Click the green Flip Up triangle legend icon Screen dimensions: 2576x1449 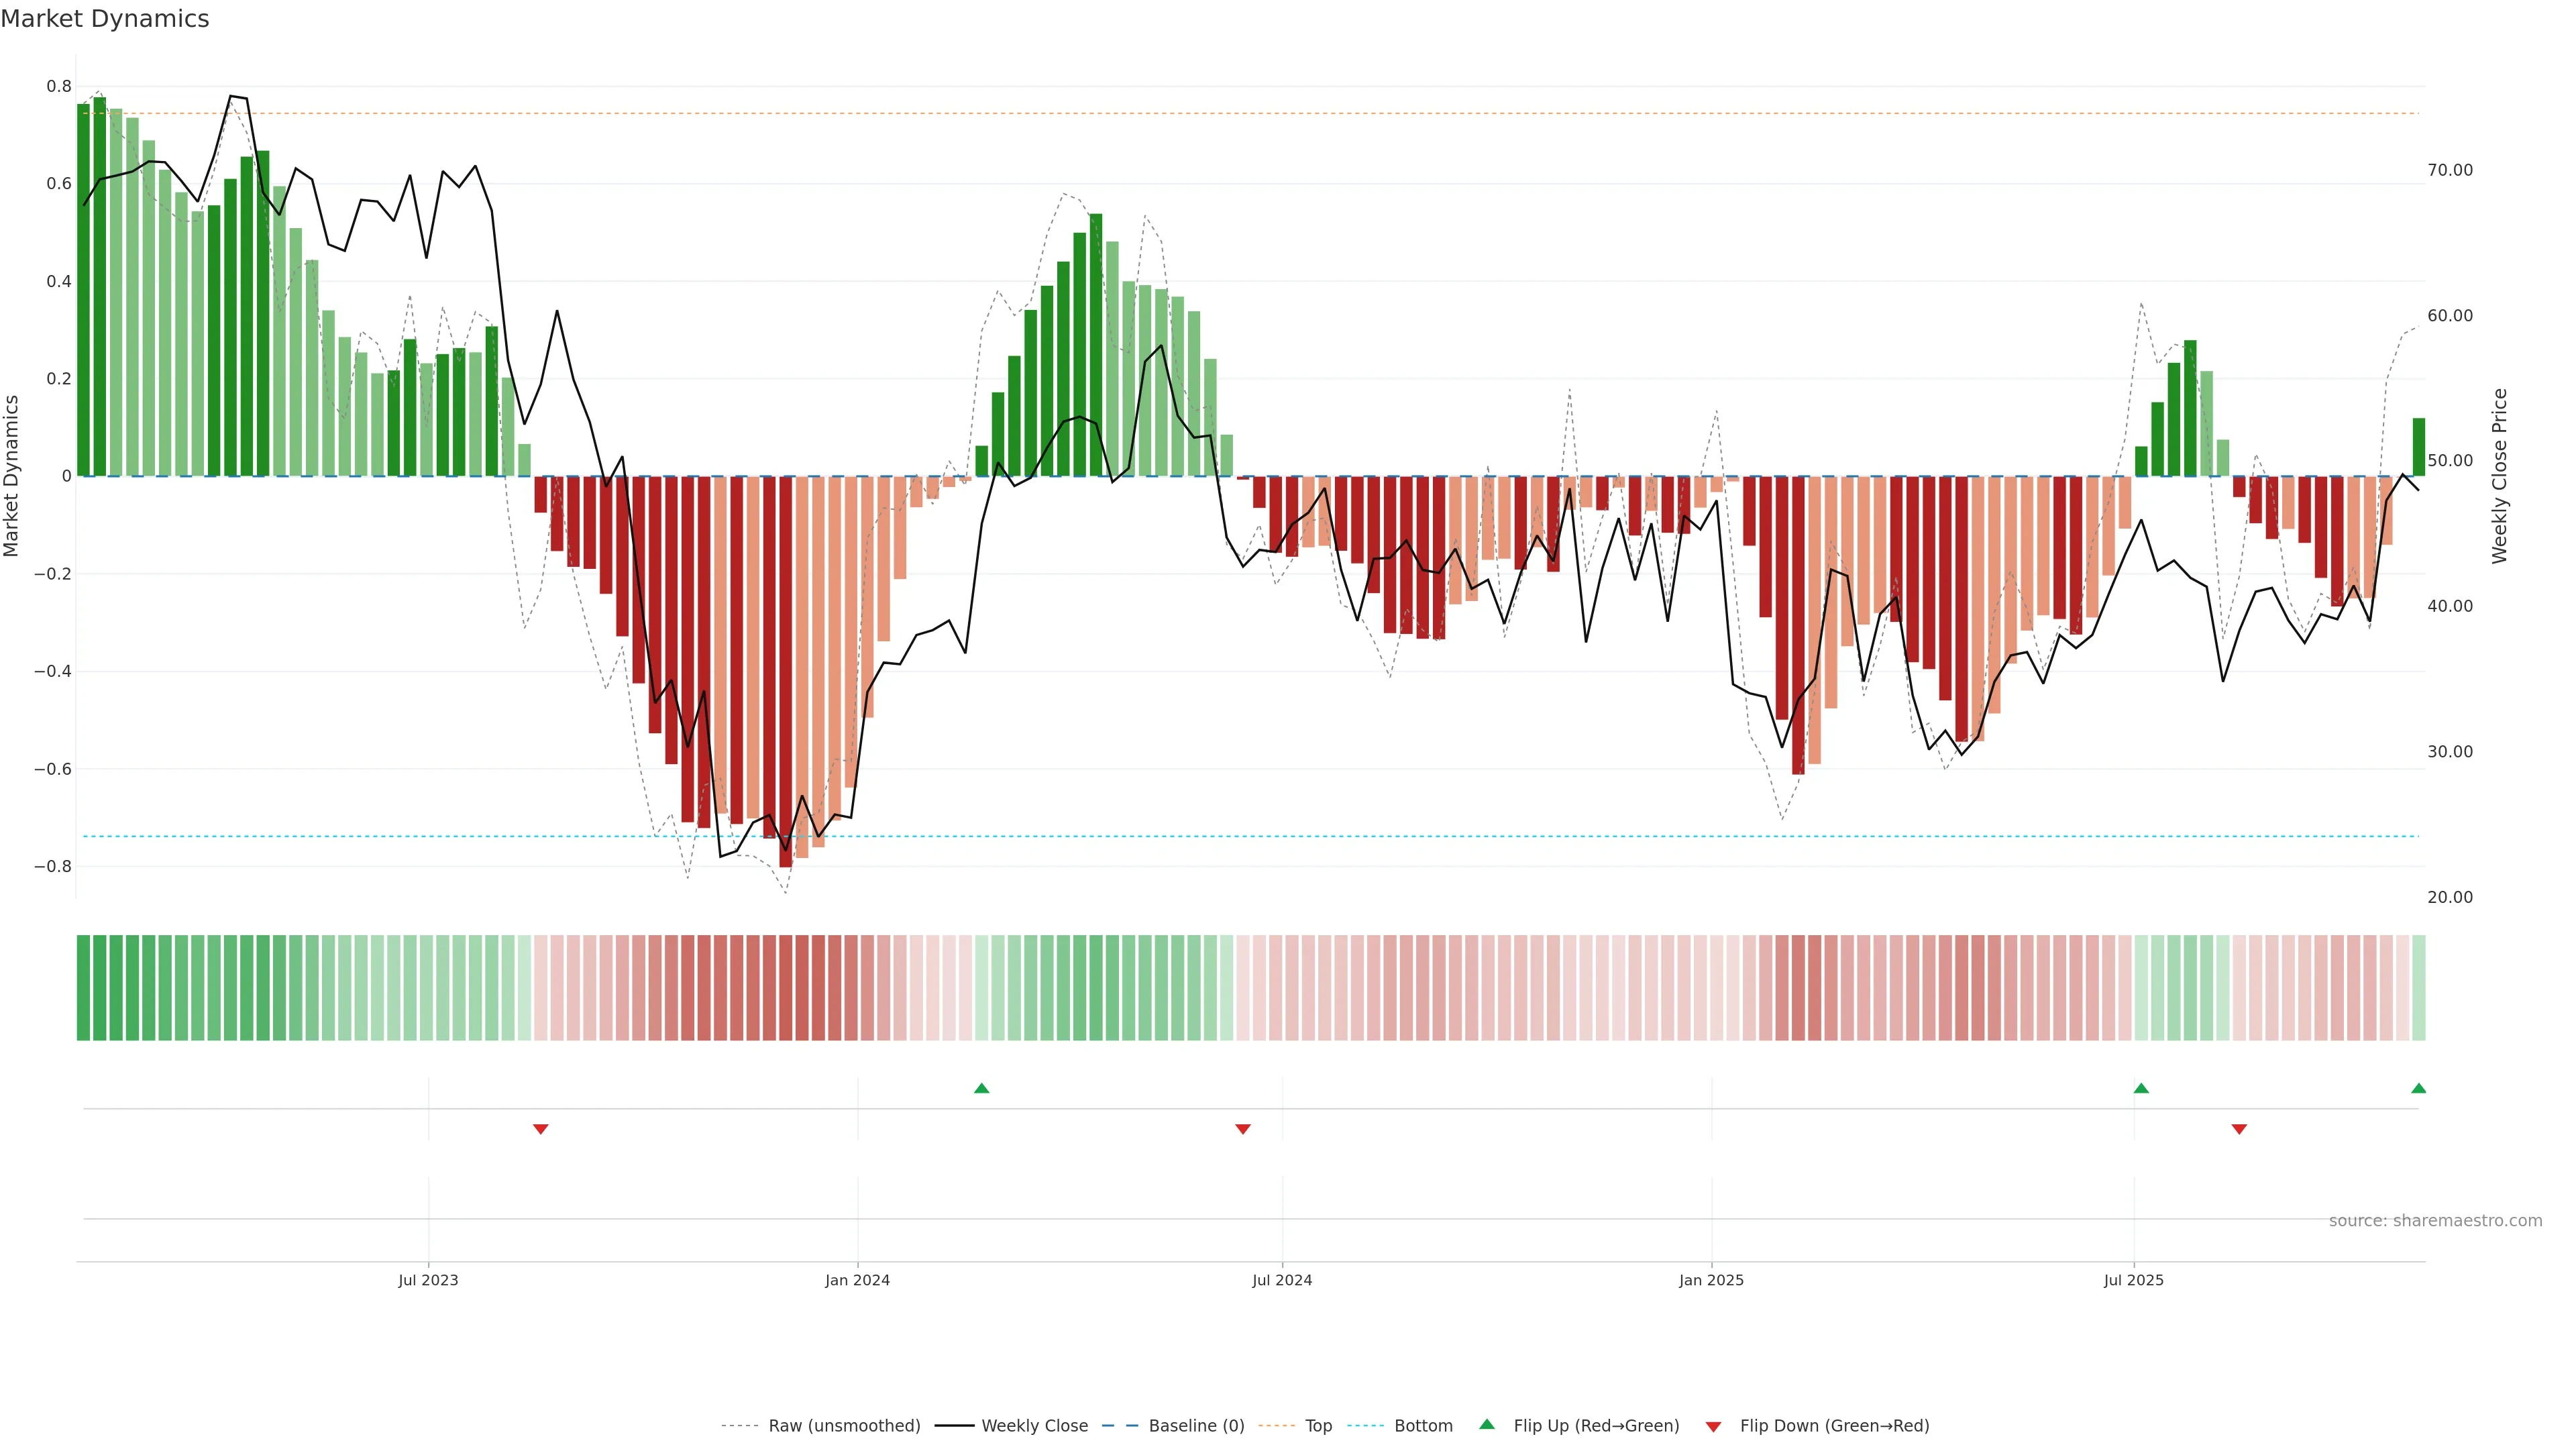click(1487, 1424)
